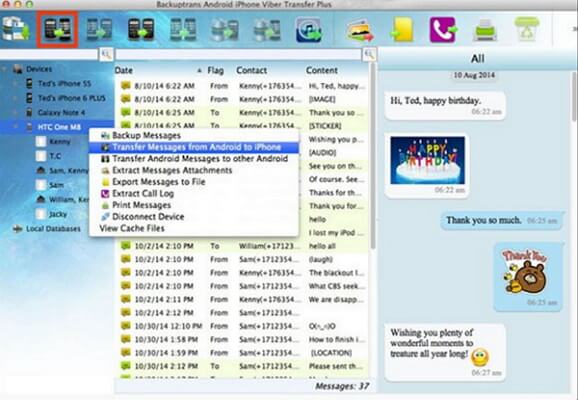Choose Transfer Android Messages to other Android
This screenshot has width=578, height=400.
194,159
